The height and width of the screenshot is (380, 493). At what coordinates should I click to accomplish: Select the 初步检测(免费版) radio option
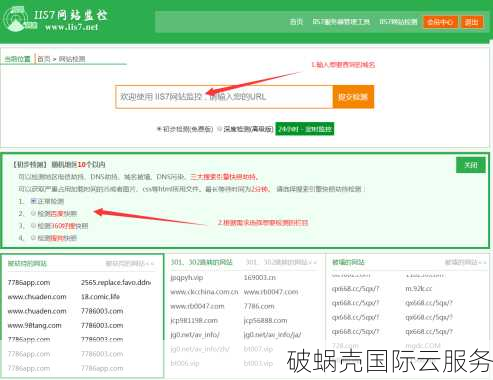coord(159,129)
